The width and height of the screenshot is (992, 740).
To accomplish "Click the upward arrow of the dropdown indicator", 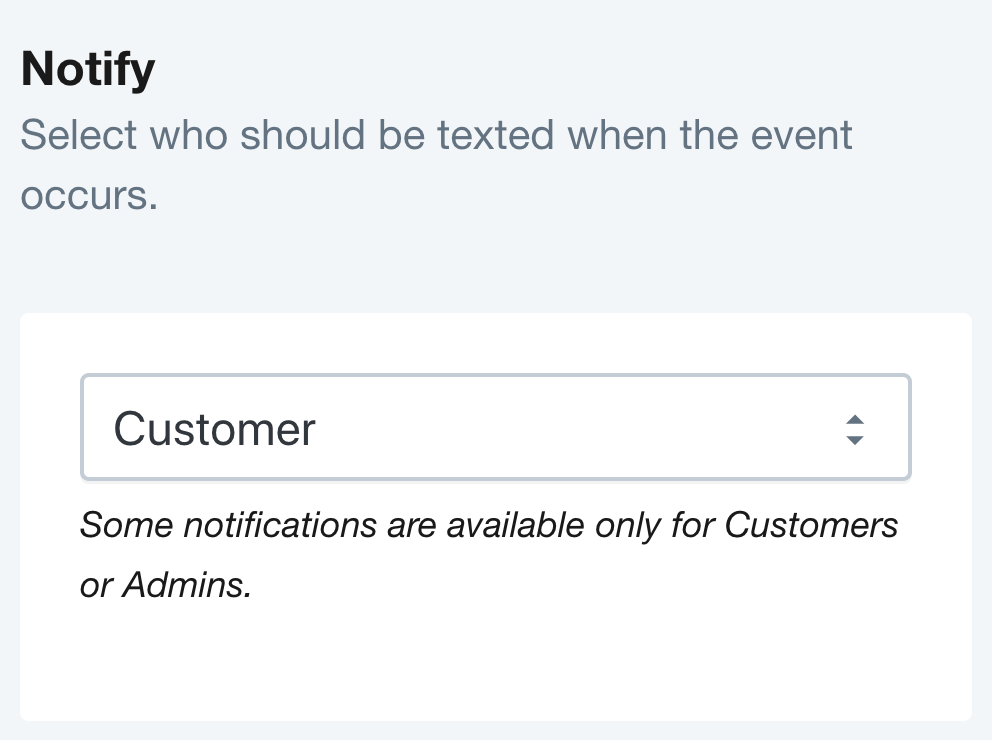I will click(855, 419).
